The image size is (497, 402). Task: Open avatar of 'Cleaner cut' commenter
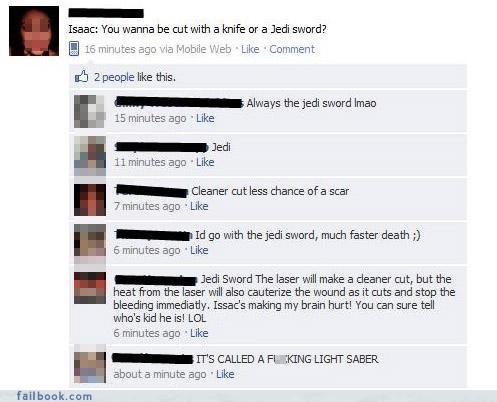pyautogui.click(x=90, y=200)
